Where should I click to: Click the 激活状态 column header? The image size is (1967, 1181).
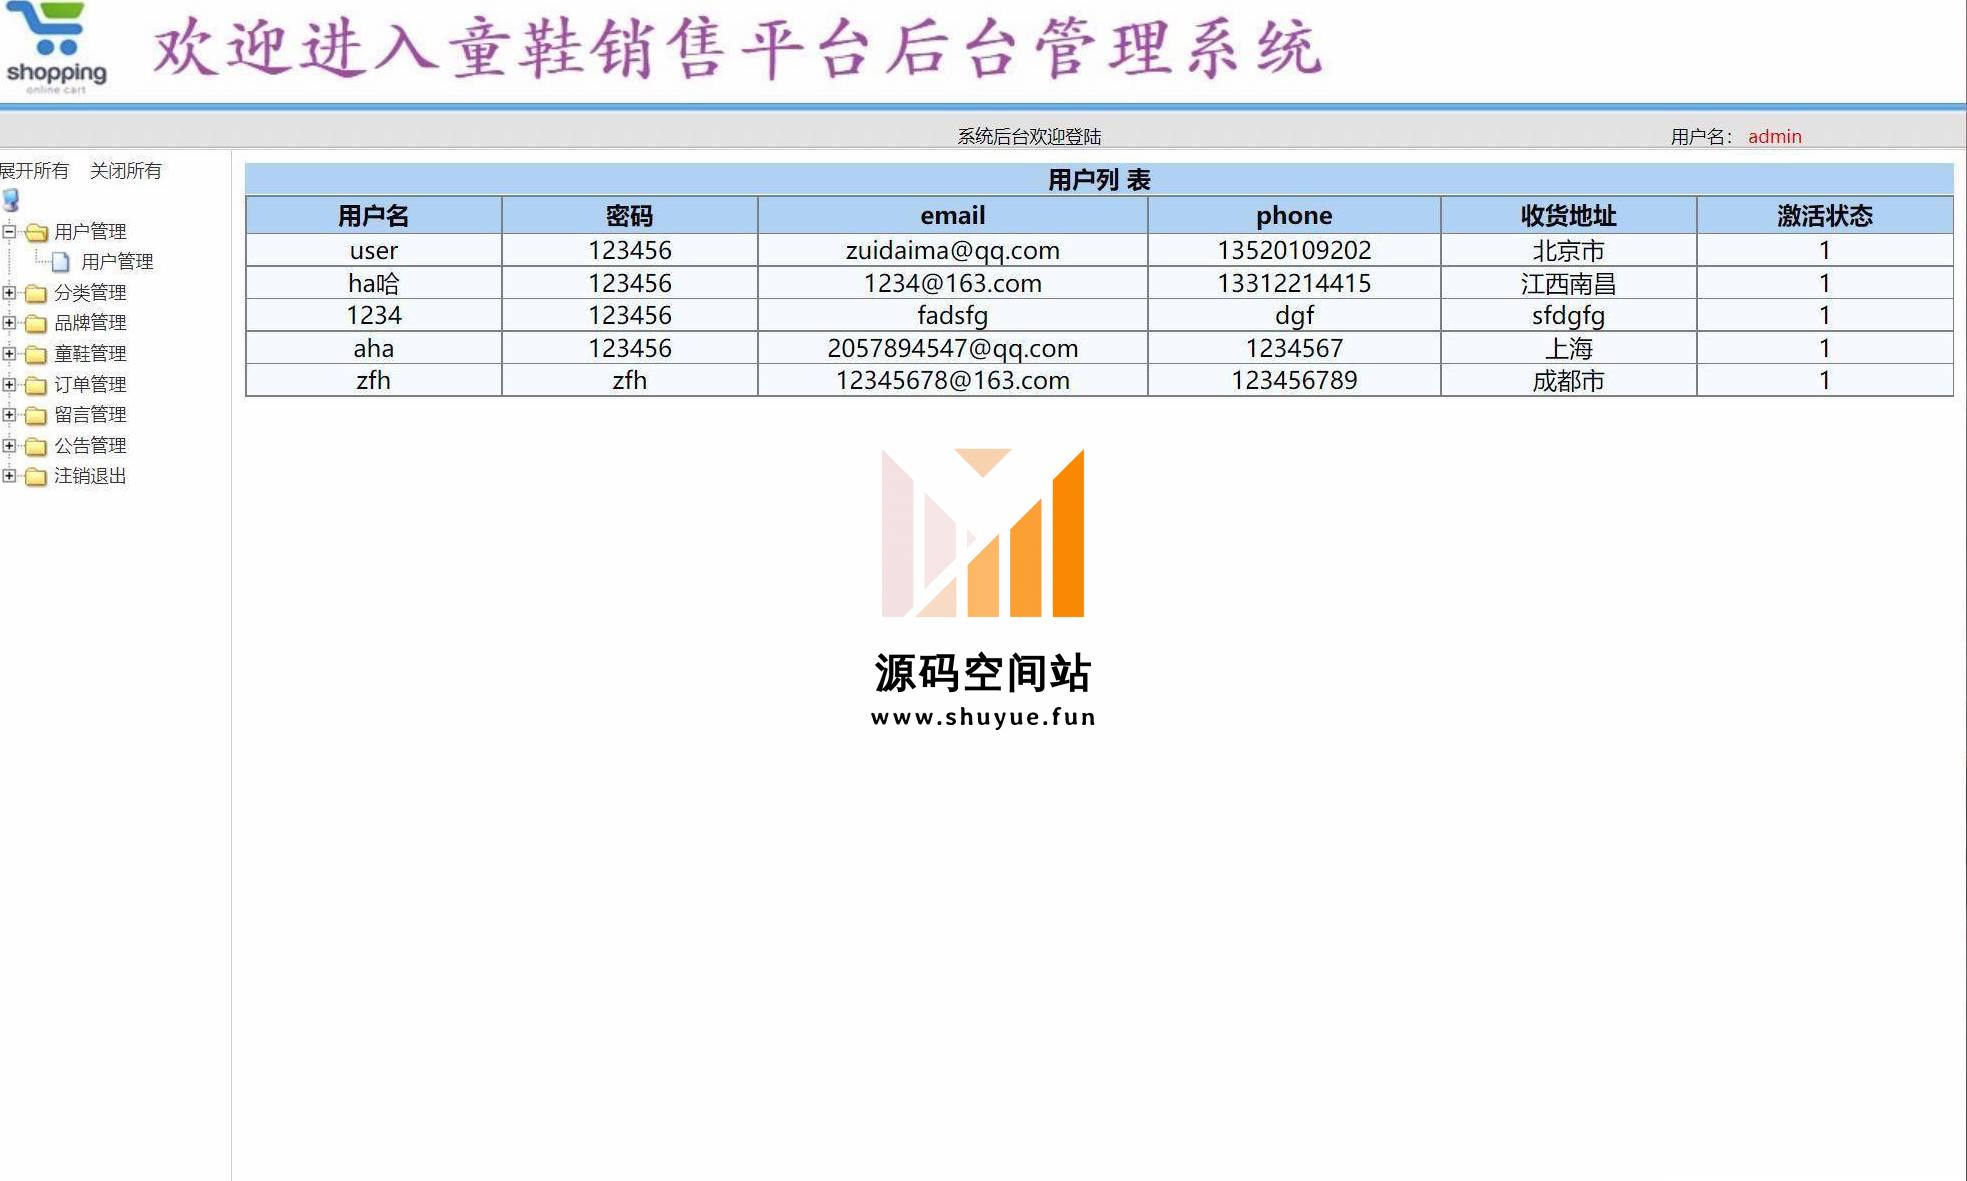tap(1824, 216)
